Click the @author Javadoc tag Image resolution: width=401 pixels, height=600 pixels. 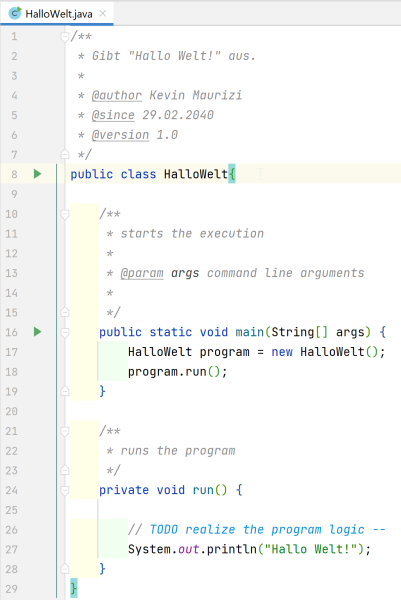117,95
